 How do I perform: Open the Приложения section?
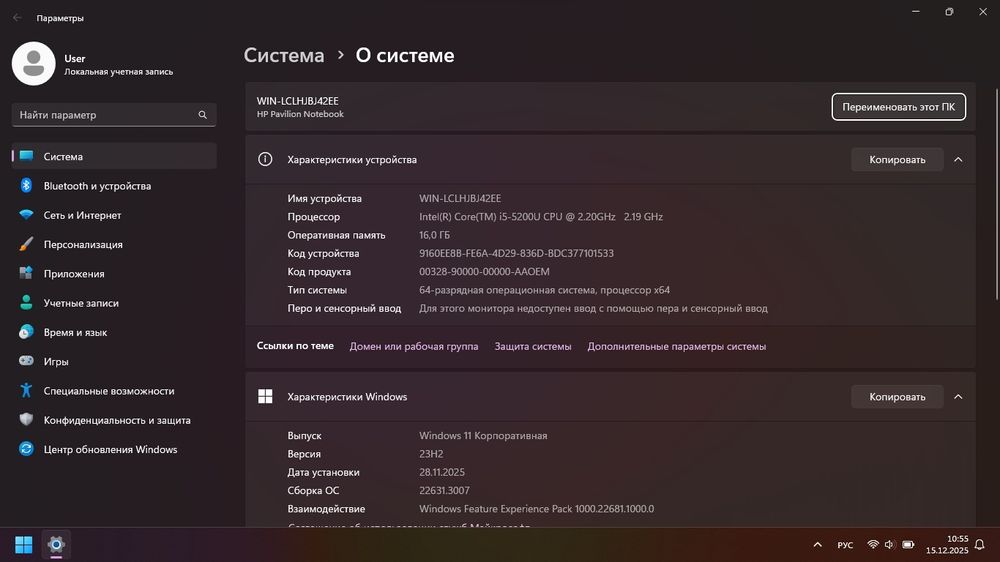tap(114, 274)
